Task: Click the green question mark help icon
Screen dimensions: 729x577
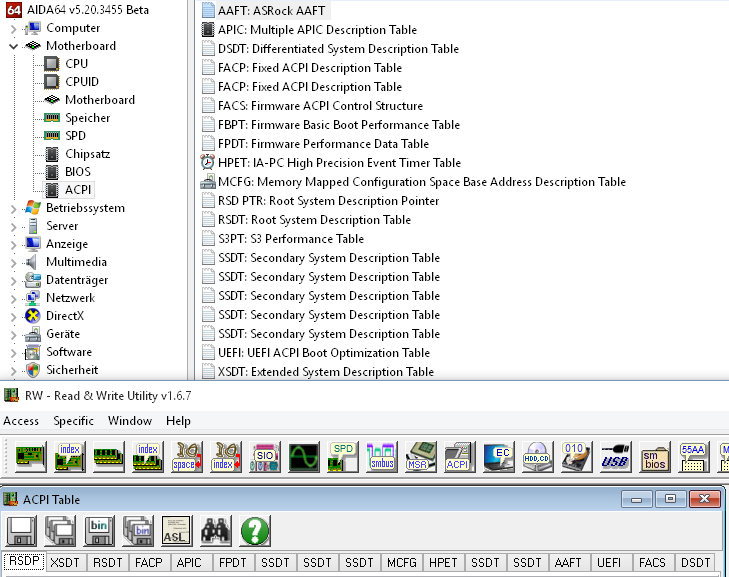Action: (255, 531)
